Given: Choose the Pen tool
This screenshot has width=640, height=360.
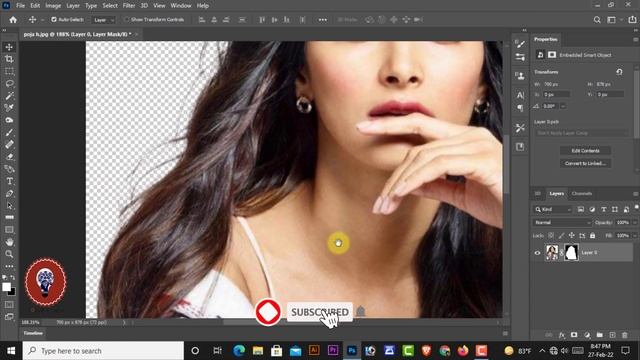Looking at the screenshot, I should (9, 193).
